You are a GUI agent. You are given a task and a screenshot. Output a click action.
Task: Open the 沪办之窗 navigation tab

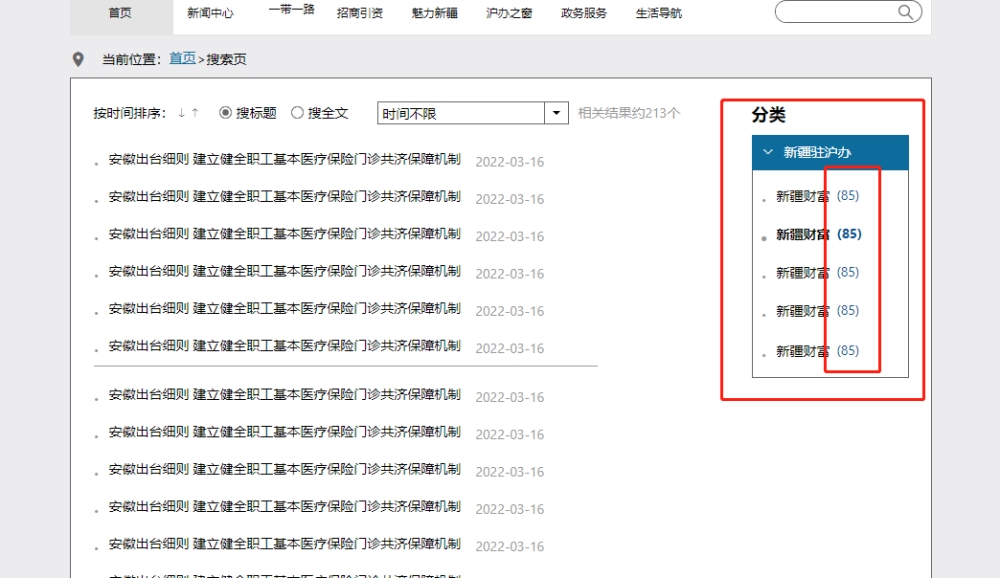tap(509, 13)
